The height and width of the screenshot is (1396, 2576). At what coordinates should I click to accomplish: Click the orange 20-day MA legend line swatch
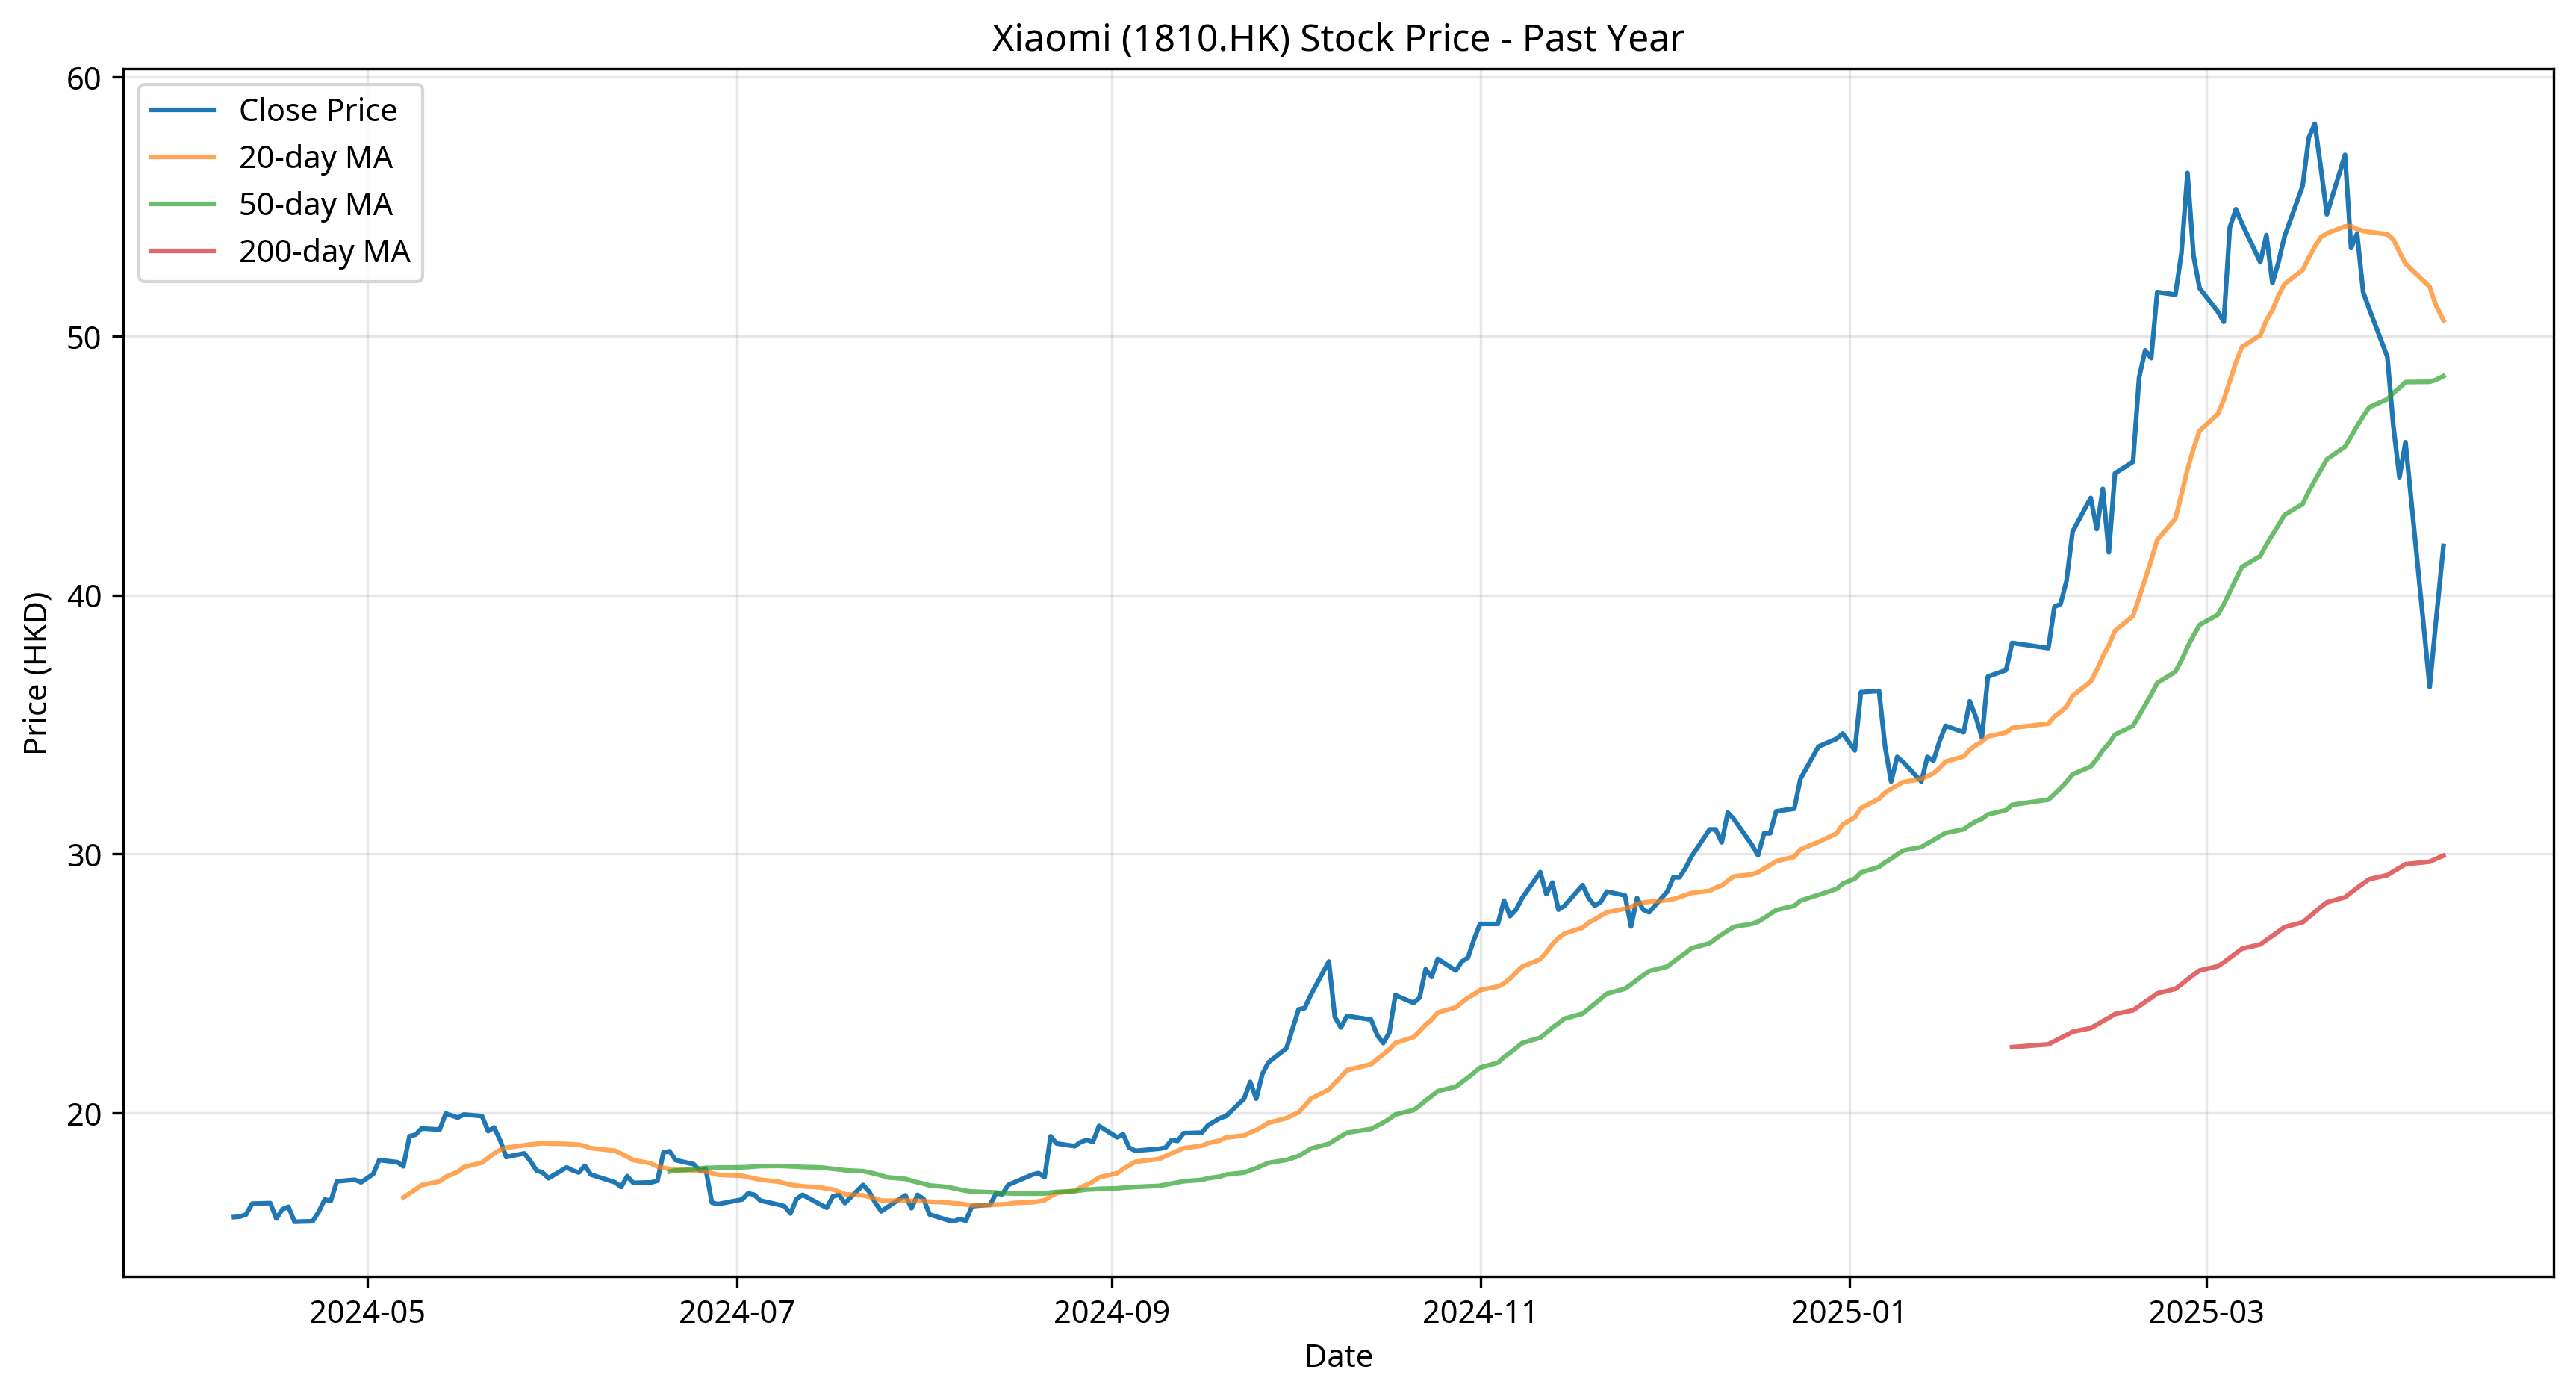pyautogui.click(x=183, y=157)
